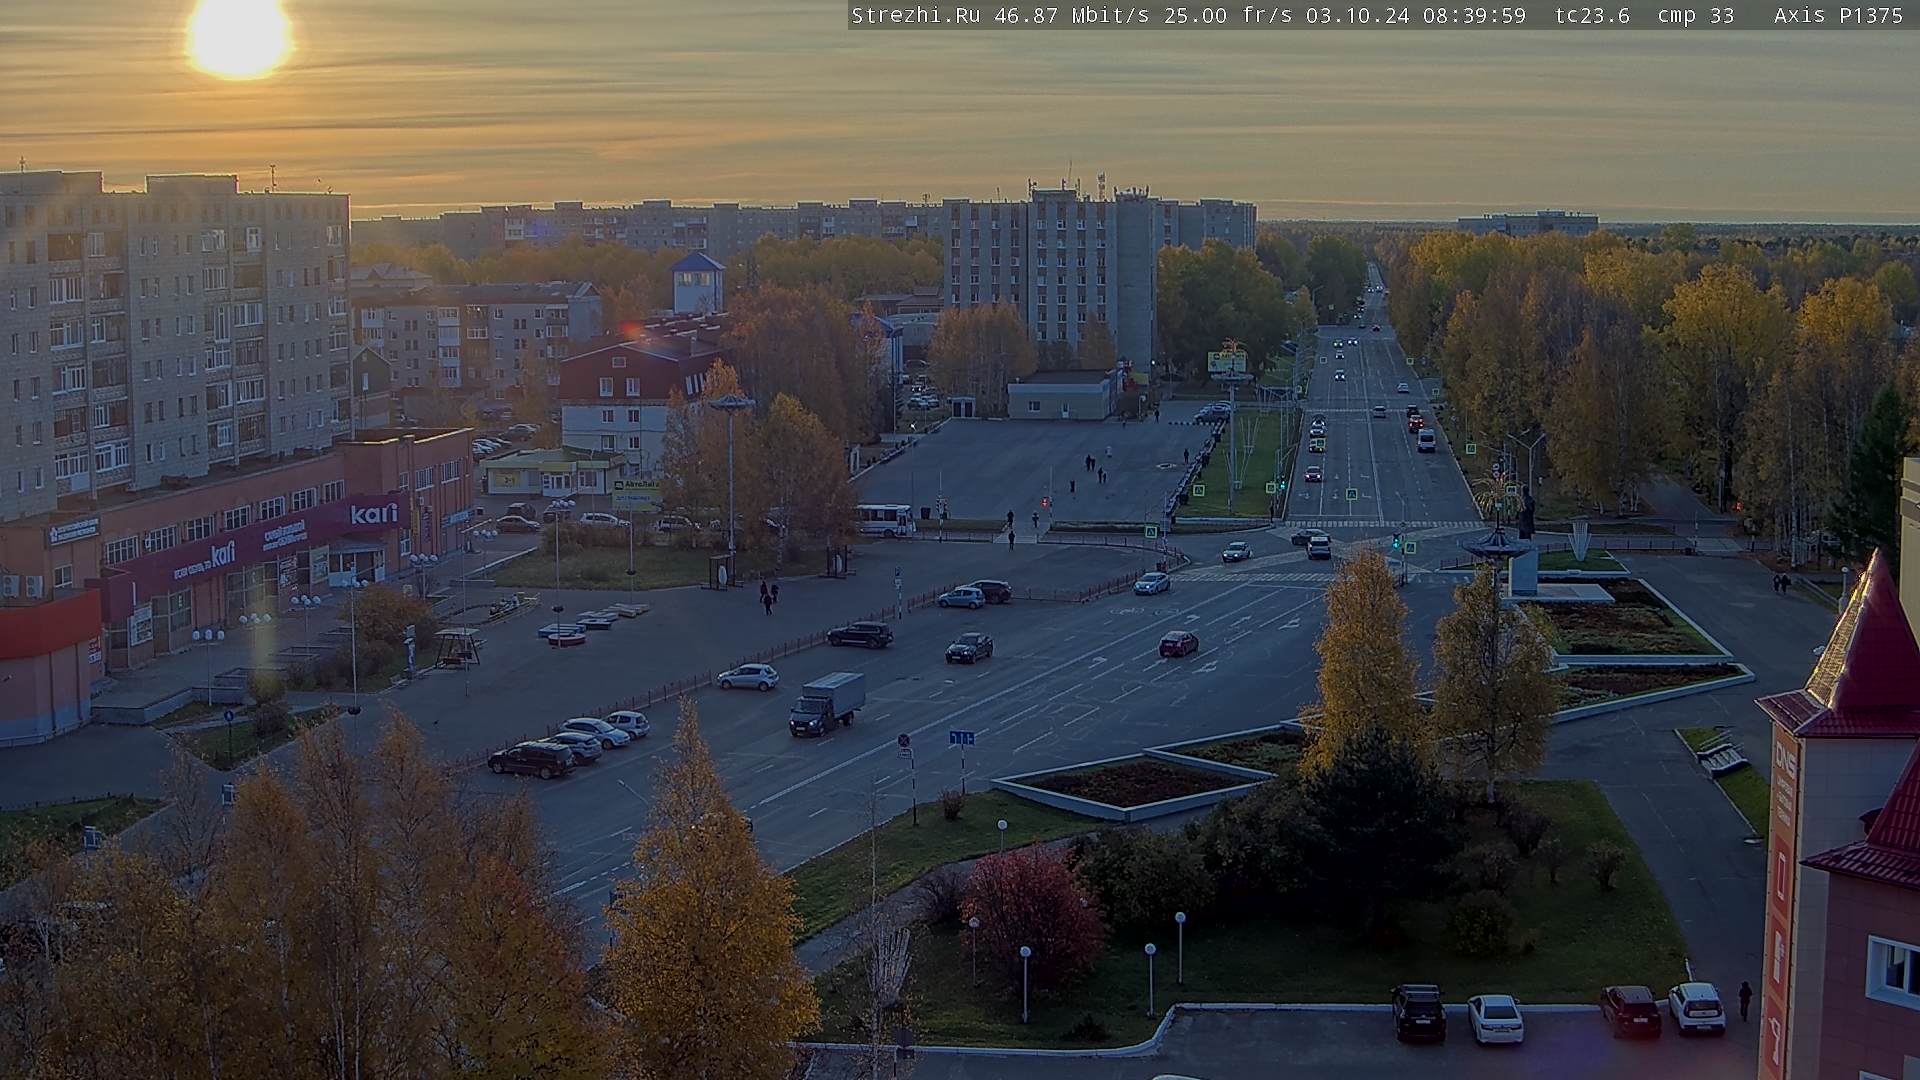Select the 46.87 Mbit/s bitrate readout
This screenshot has width=1920, height=1080.
1072,15
